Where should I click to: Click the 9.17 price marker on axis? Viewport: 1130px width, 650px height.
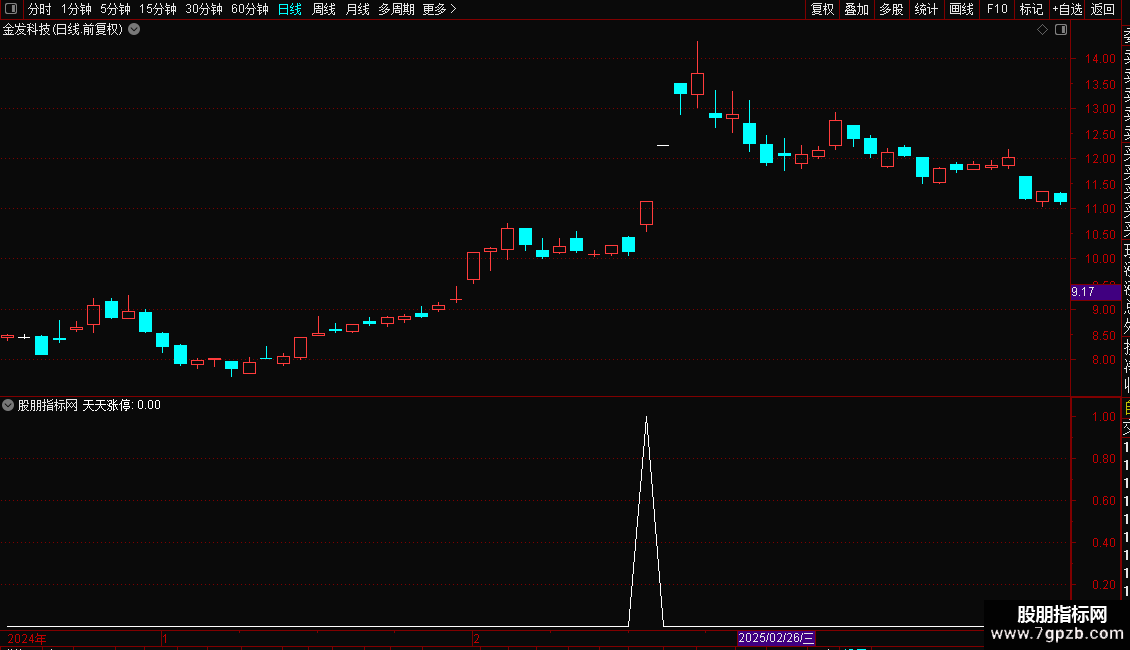pos(1095,292)
